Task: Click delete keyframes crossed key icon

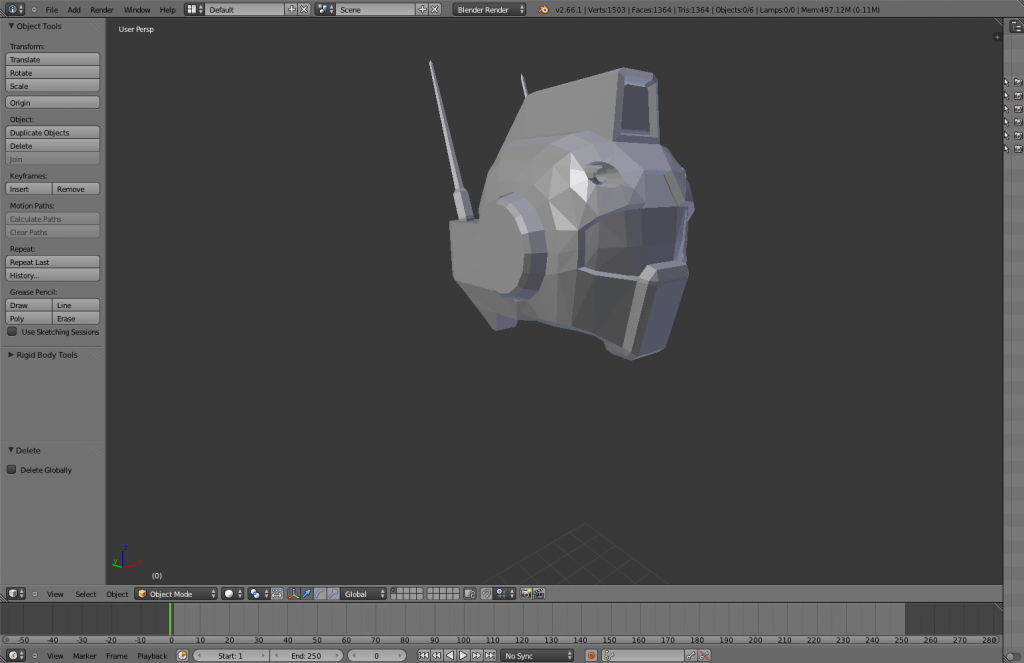Action: pyautogui.click(x=704, y=655)
